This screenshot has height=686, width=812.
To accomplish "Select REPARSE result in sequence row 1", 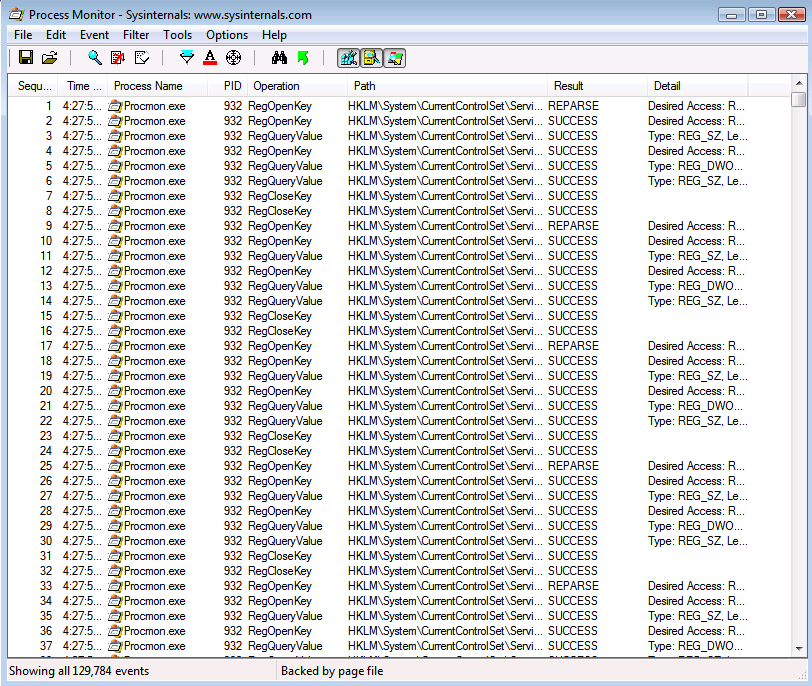I will [573, 106].
